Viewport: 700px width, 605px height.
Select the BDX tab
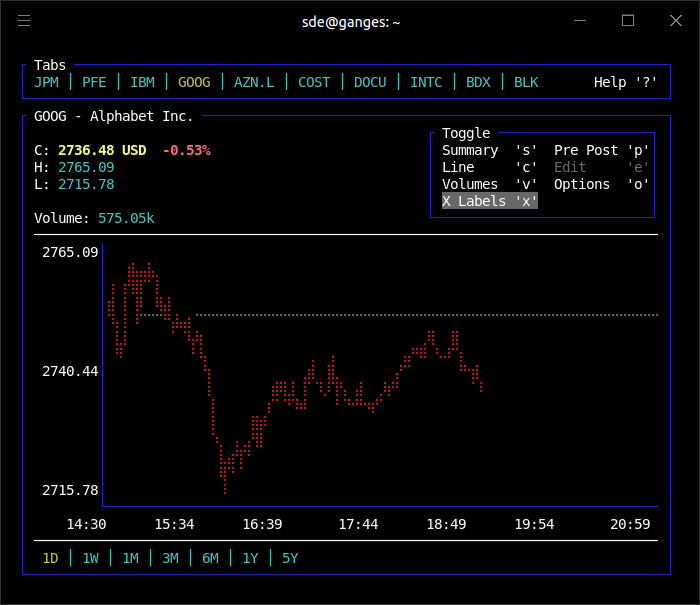(478, 83)
